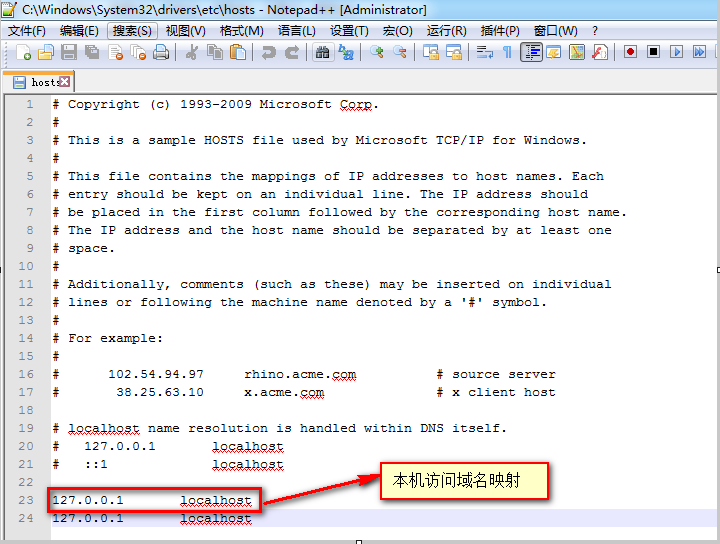Click '127.0.0.1' on commented line 20

click(120, 447)
